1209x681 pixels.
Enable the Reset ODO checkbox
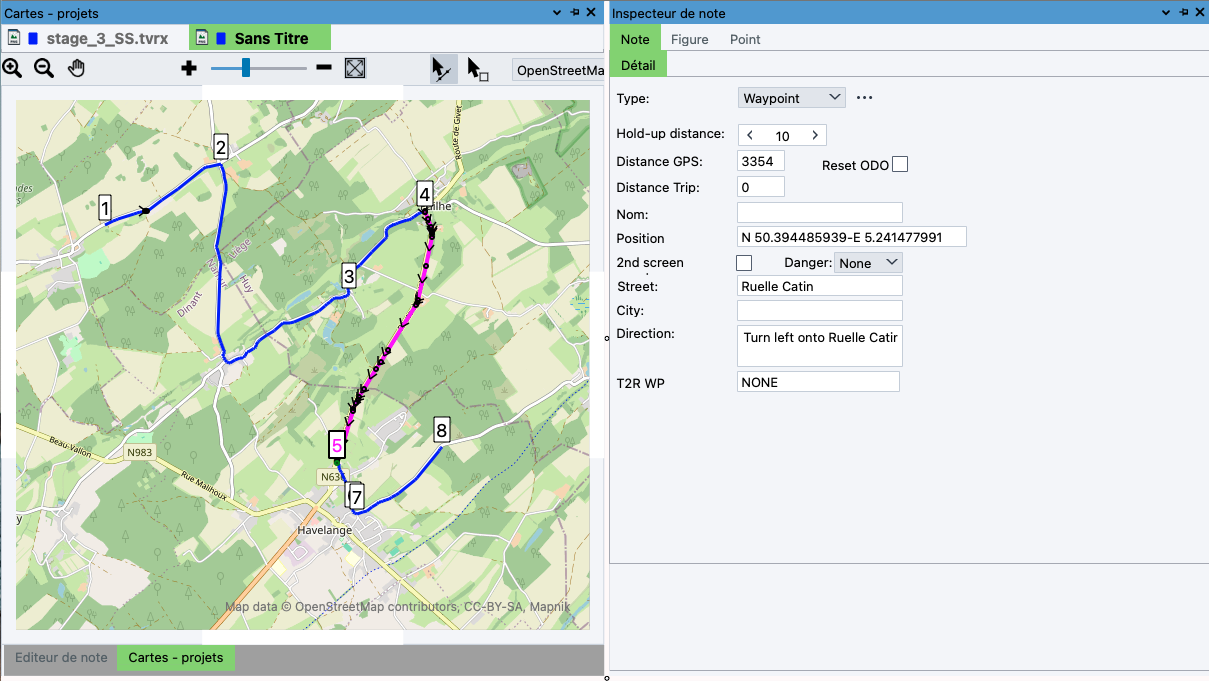point(900,164)
